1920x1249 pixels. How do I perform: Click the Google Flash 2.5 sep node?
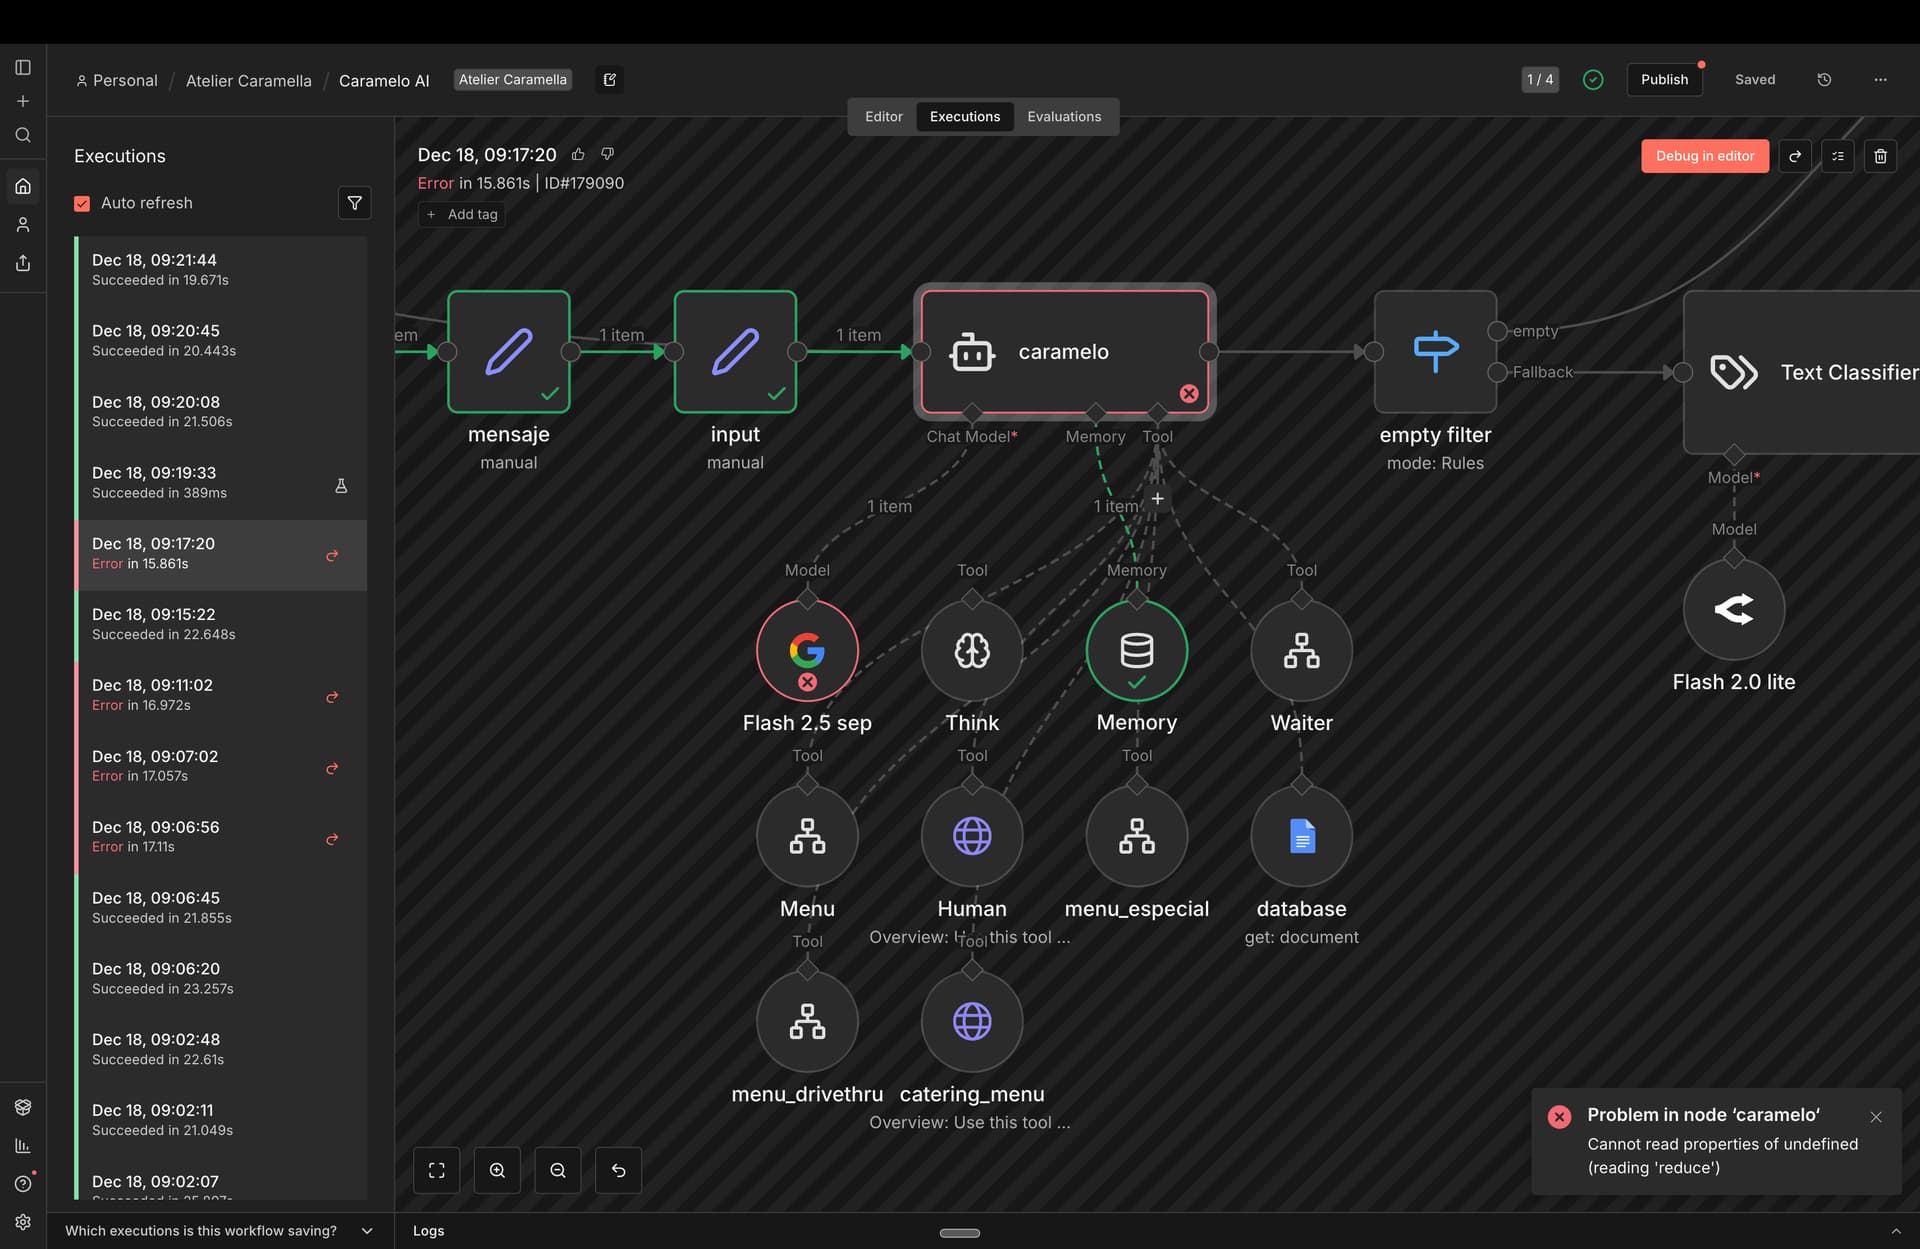(x=807, y=651)
